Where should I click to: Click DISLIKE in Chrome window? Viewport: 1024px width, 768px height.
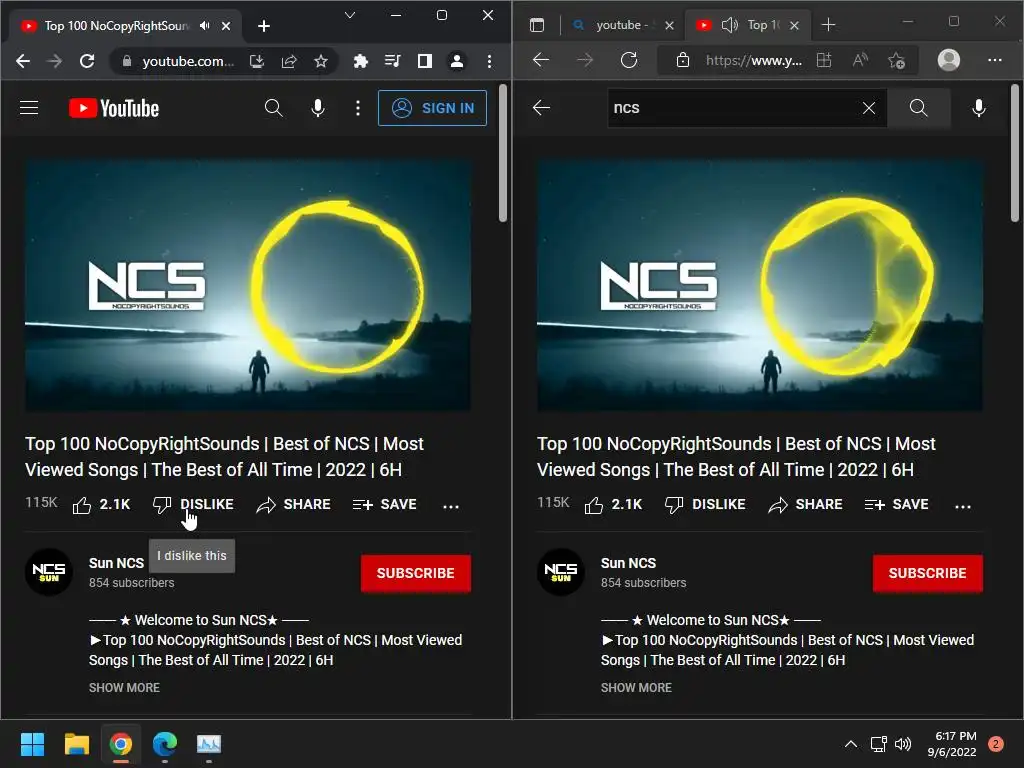[193, 505]
